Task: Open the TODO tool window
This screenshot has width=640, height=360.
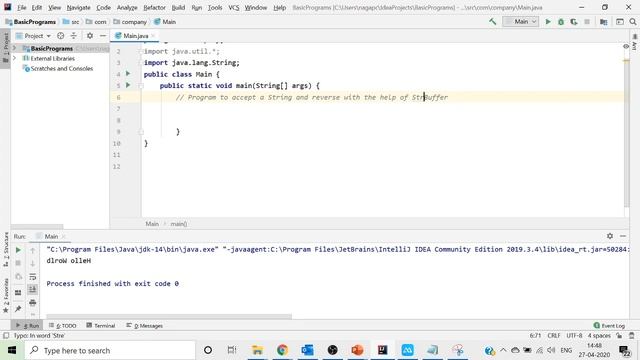Action: tap(62, 326)
